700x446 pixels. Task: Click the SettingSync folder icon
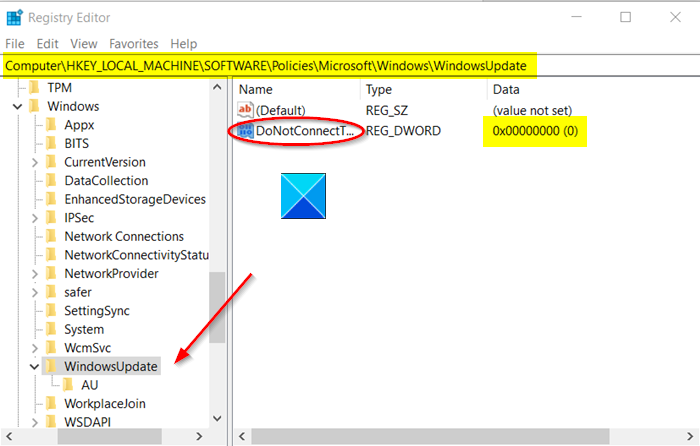tap(51, 310)
